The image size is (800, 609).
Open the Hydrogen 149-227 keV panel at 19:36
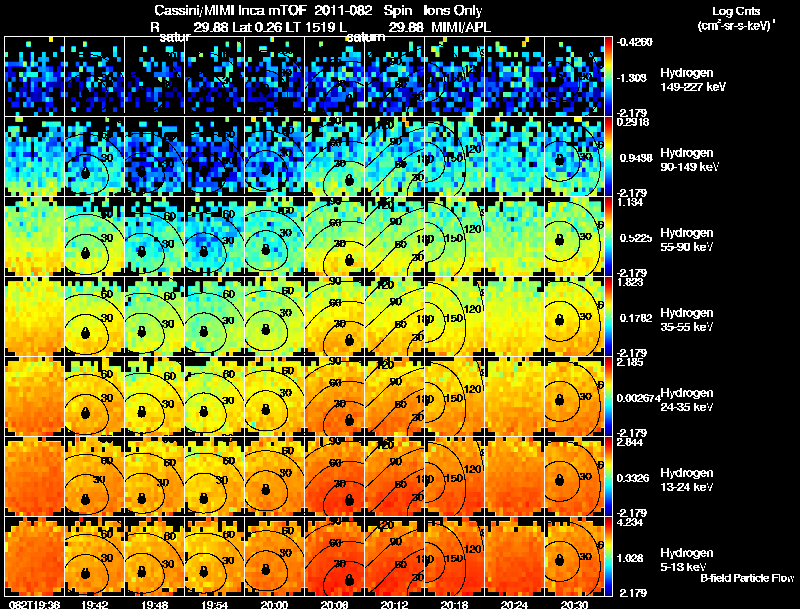click(34, 75)
